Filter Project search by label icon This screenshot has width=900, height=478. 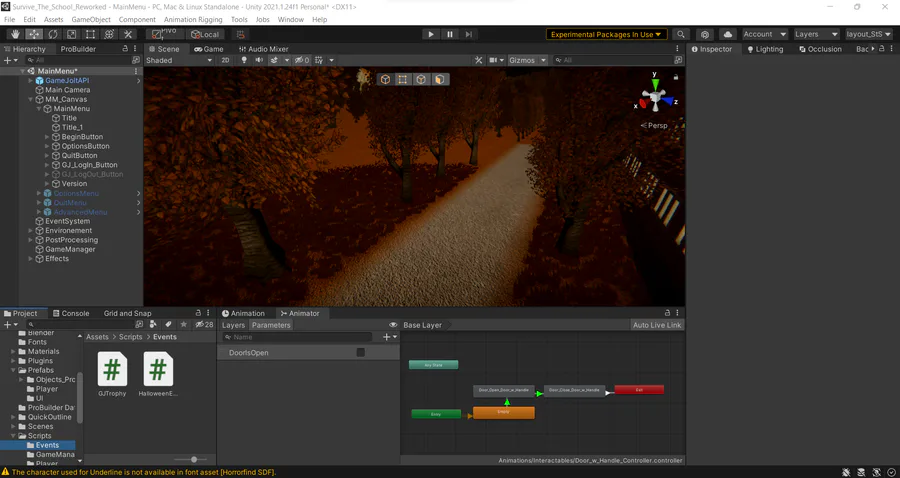tap(168, 324)
